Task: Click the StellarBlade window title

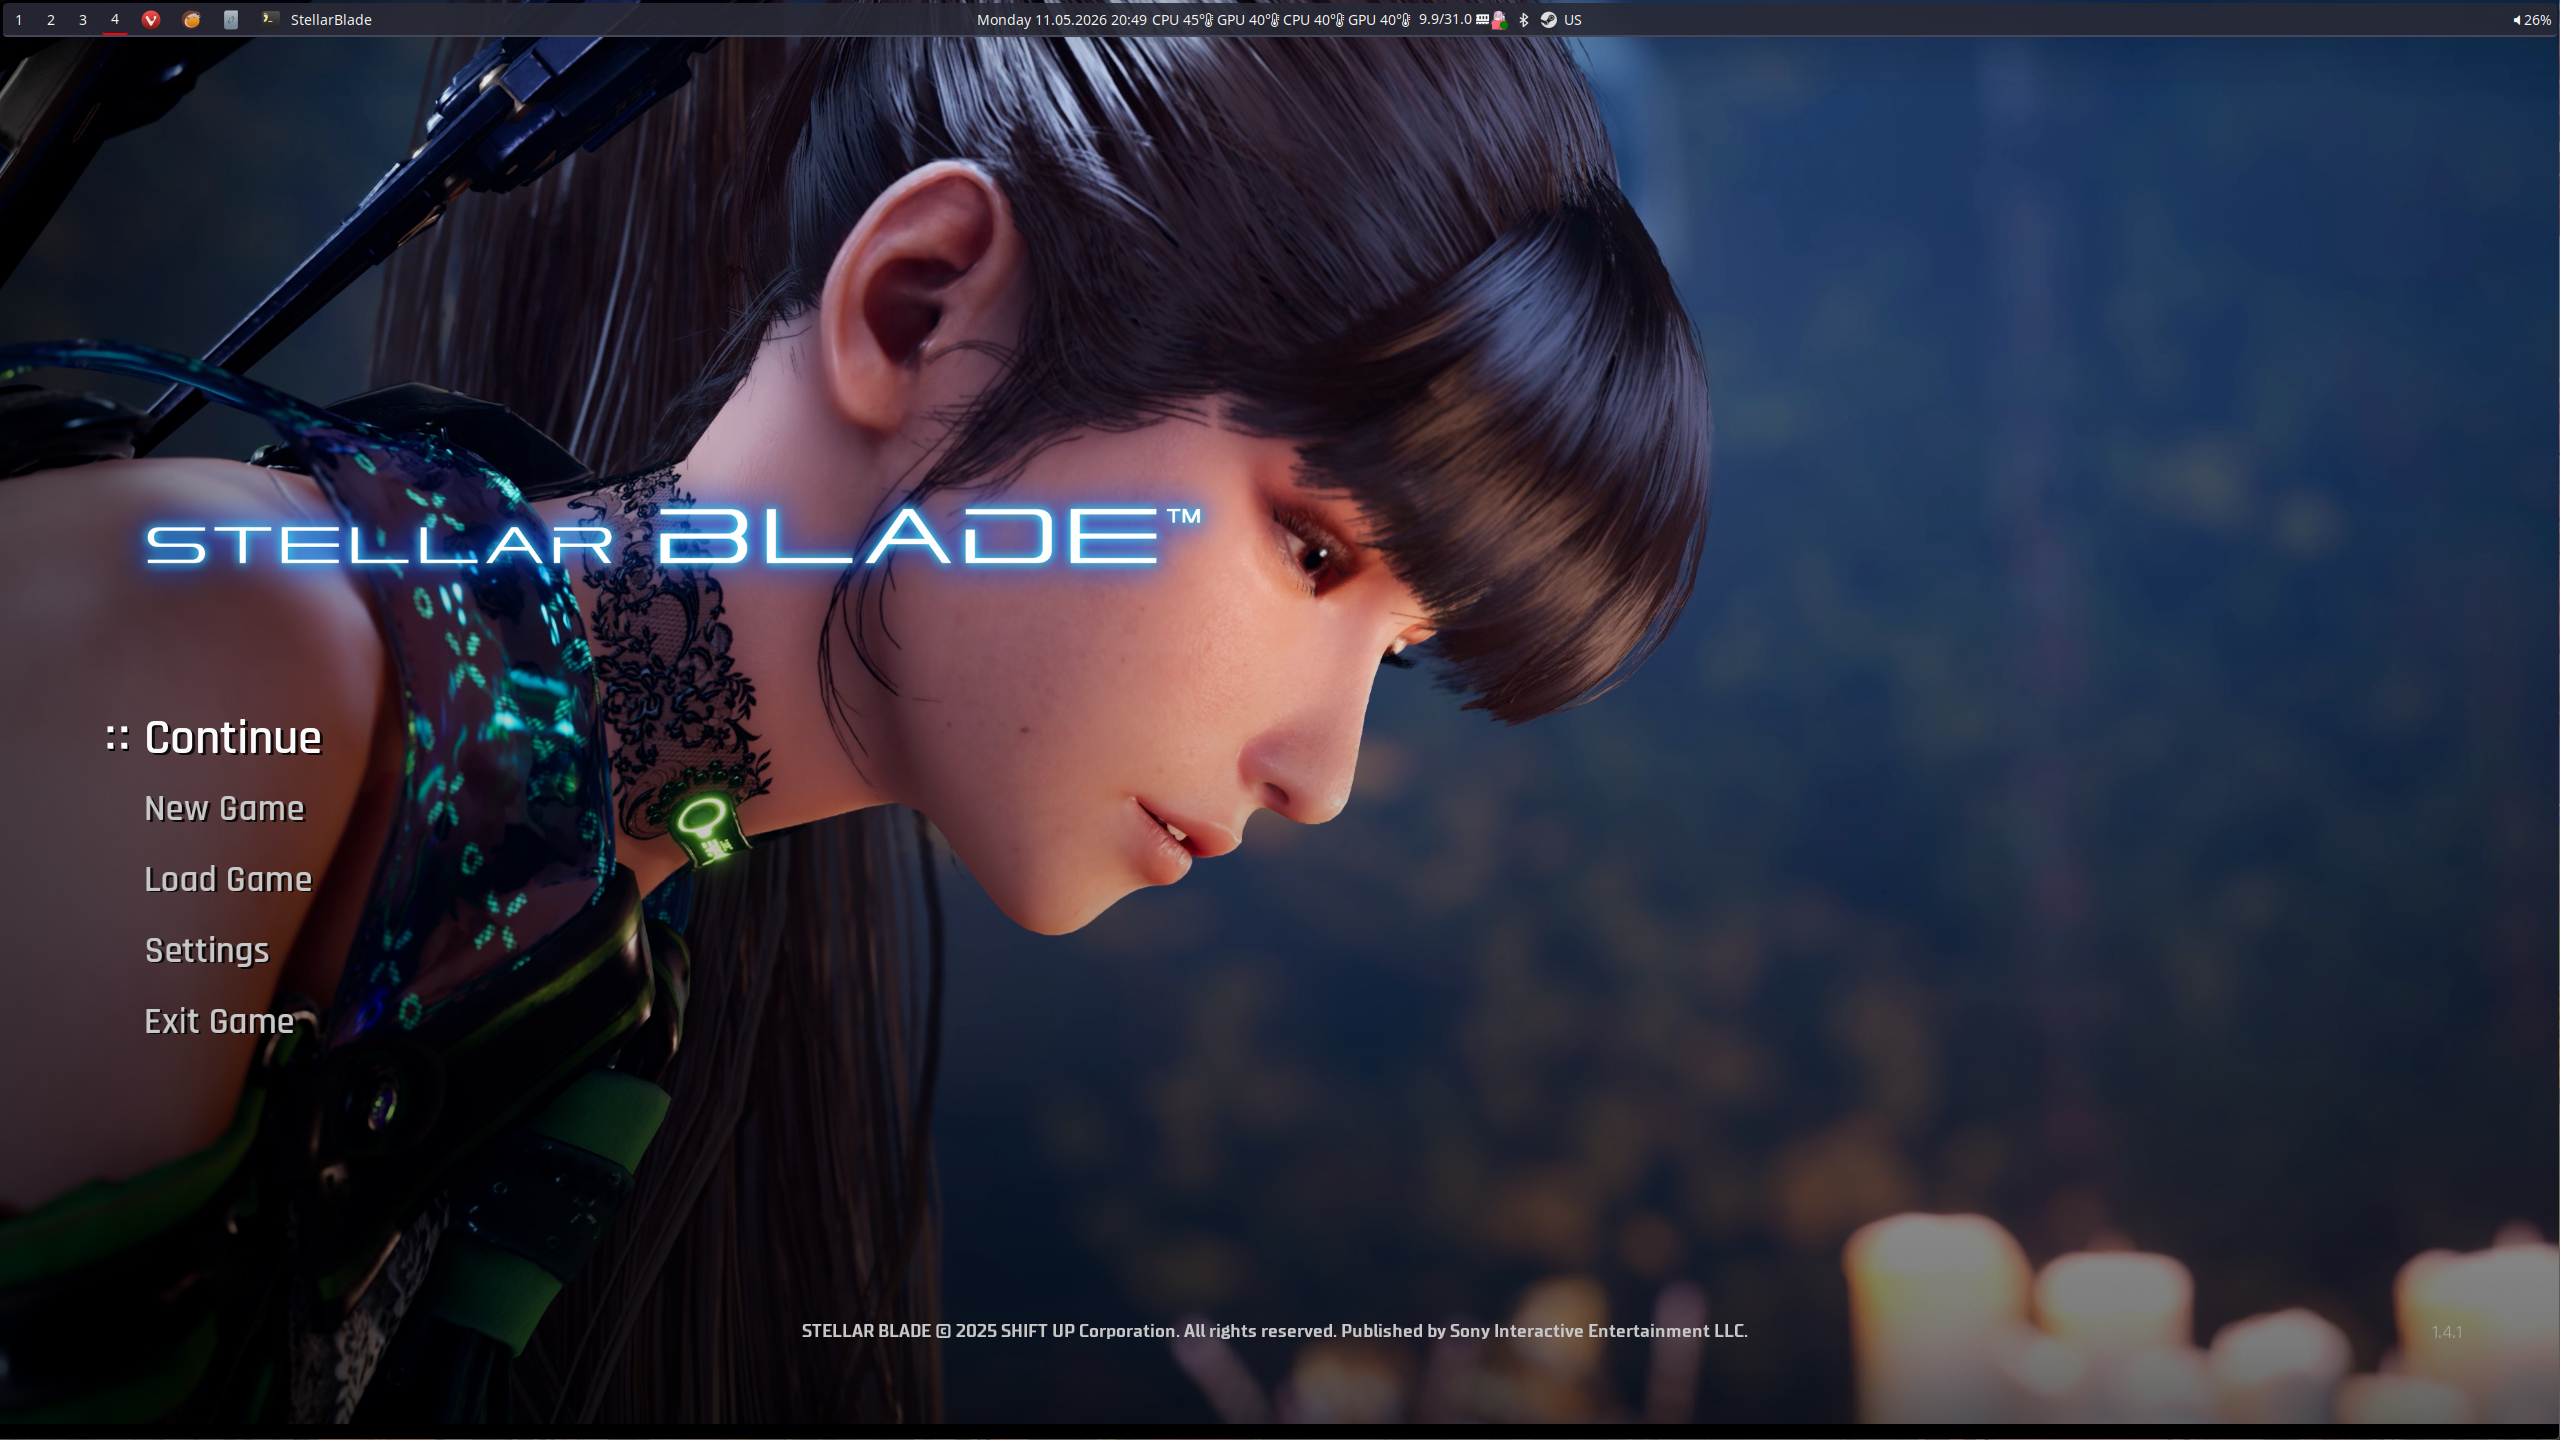Action: tap(331, 20)
